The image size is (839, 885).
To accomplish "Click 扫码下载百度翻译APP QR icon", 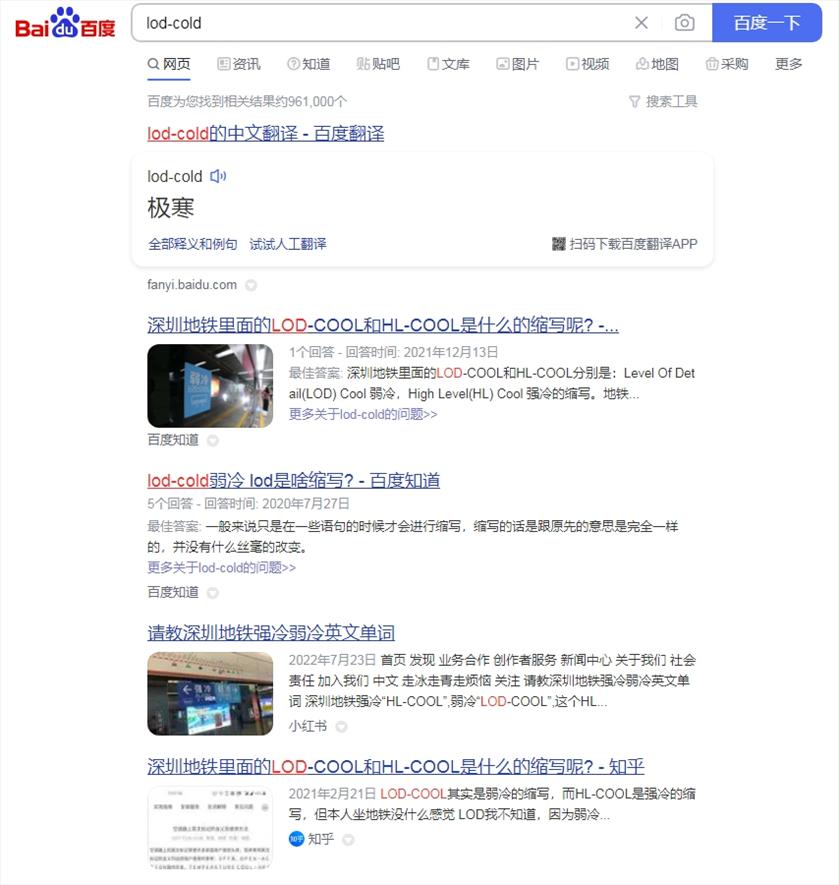I will coord(558,244).
